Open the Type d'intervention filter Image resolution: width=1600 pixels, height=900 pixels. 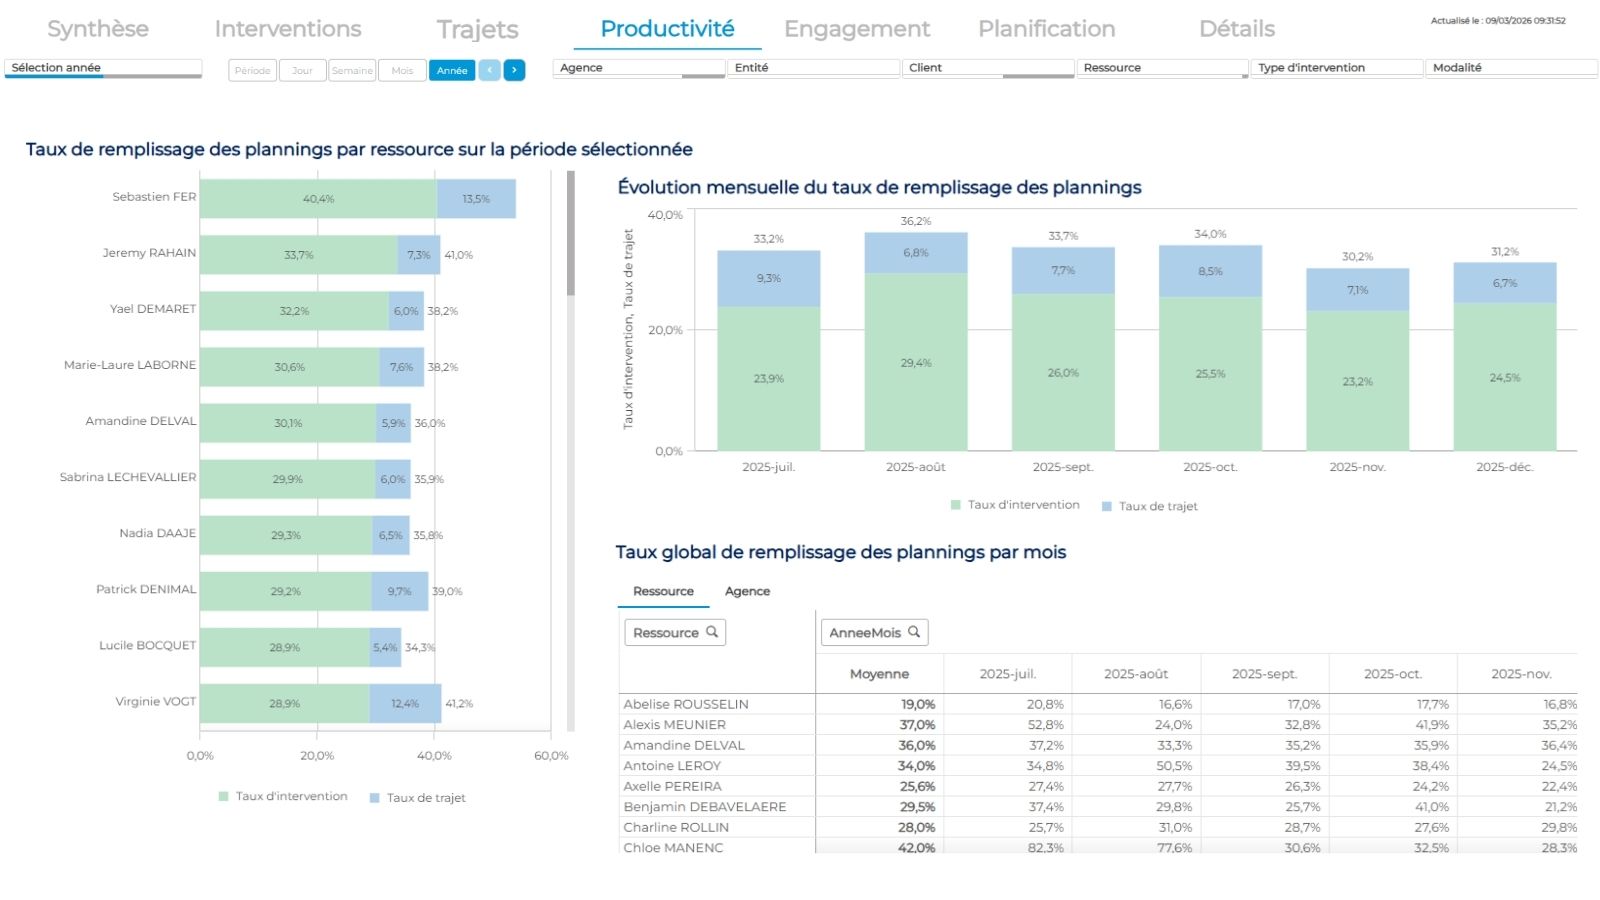pyautogui.click(x=1337, y=68)
